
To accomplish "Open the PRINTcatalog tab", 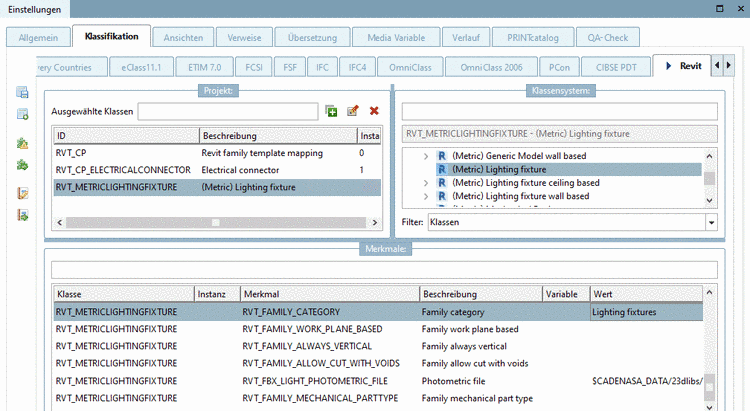I will 533,38.
